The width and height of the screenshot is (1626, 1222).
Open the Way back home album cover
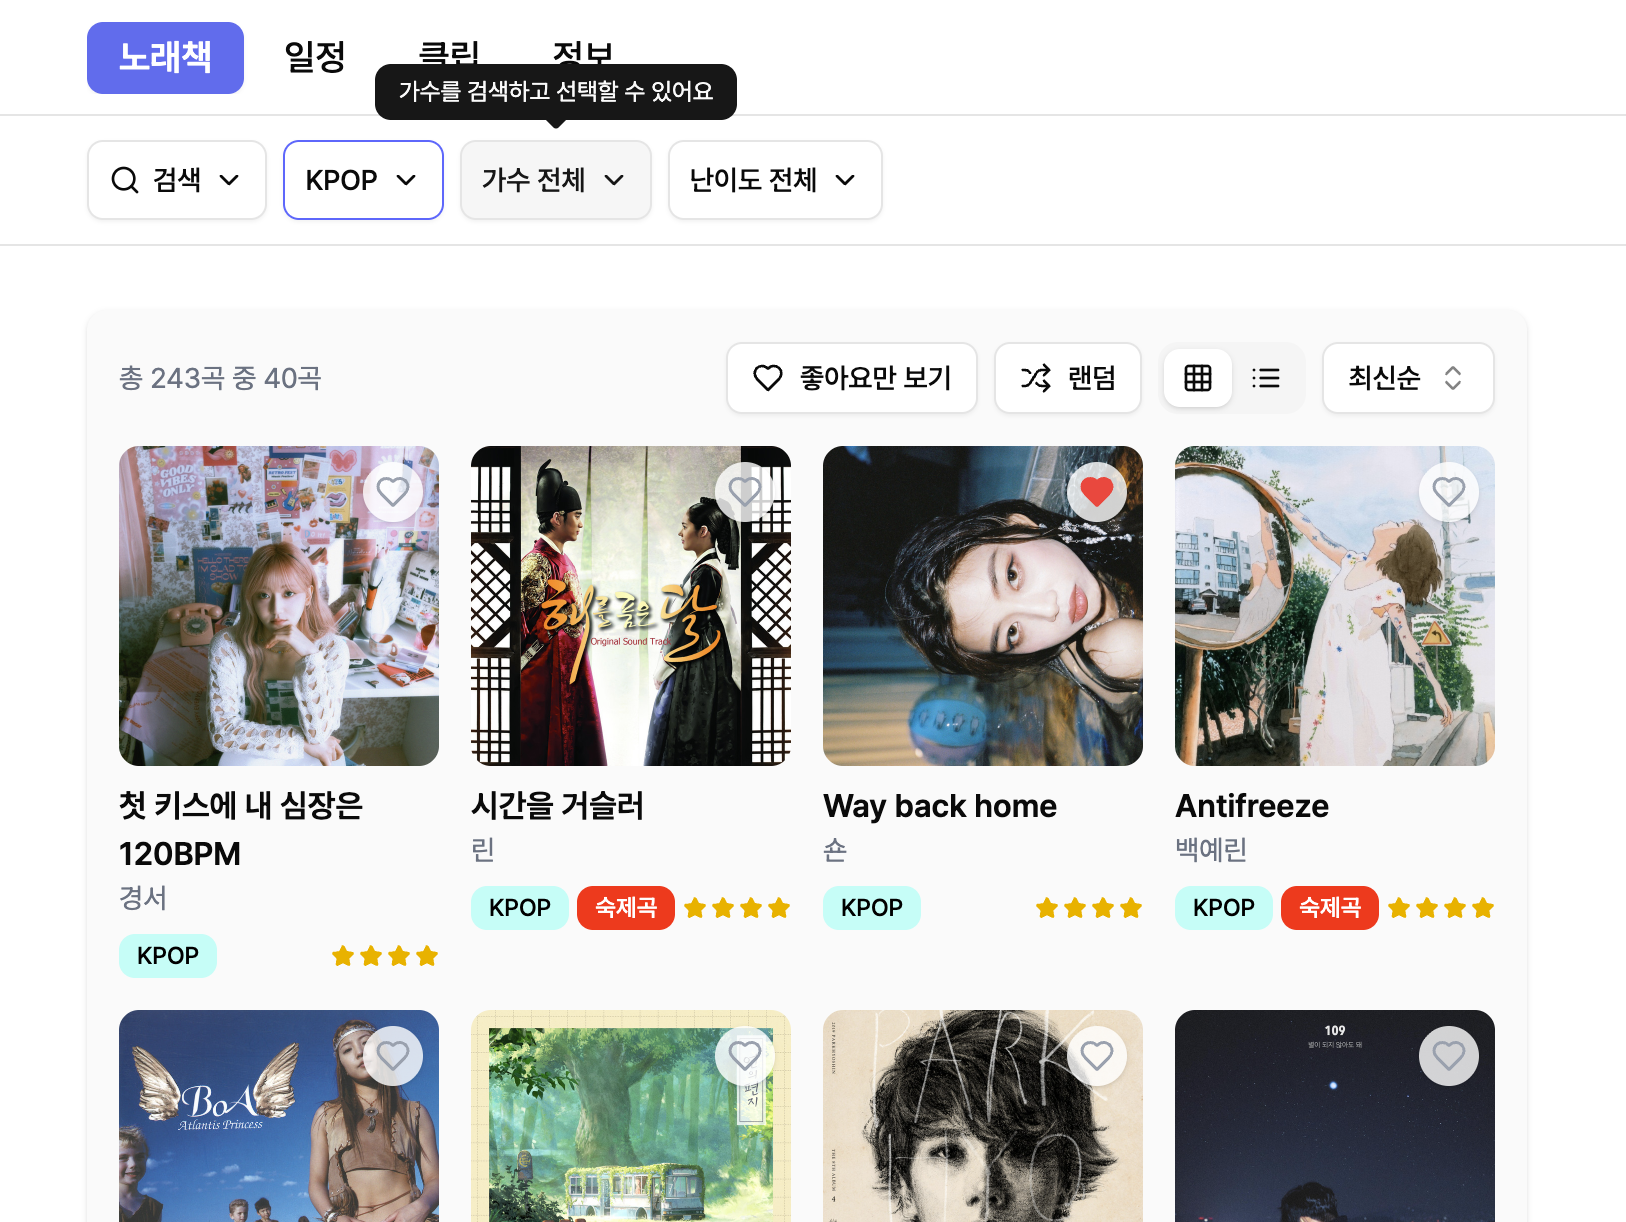[x=983, y=606]
